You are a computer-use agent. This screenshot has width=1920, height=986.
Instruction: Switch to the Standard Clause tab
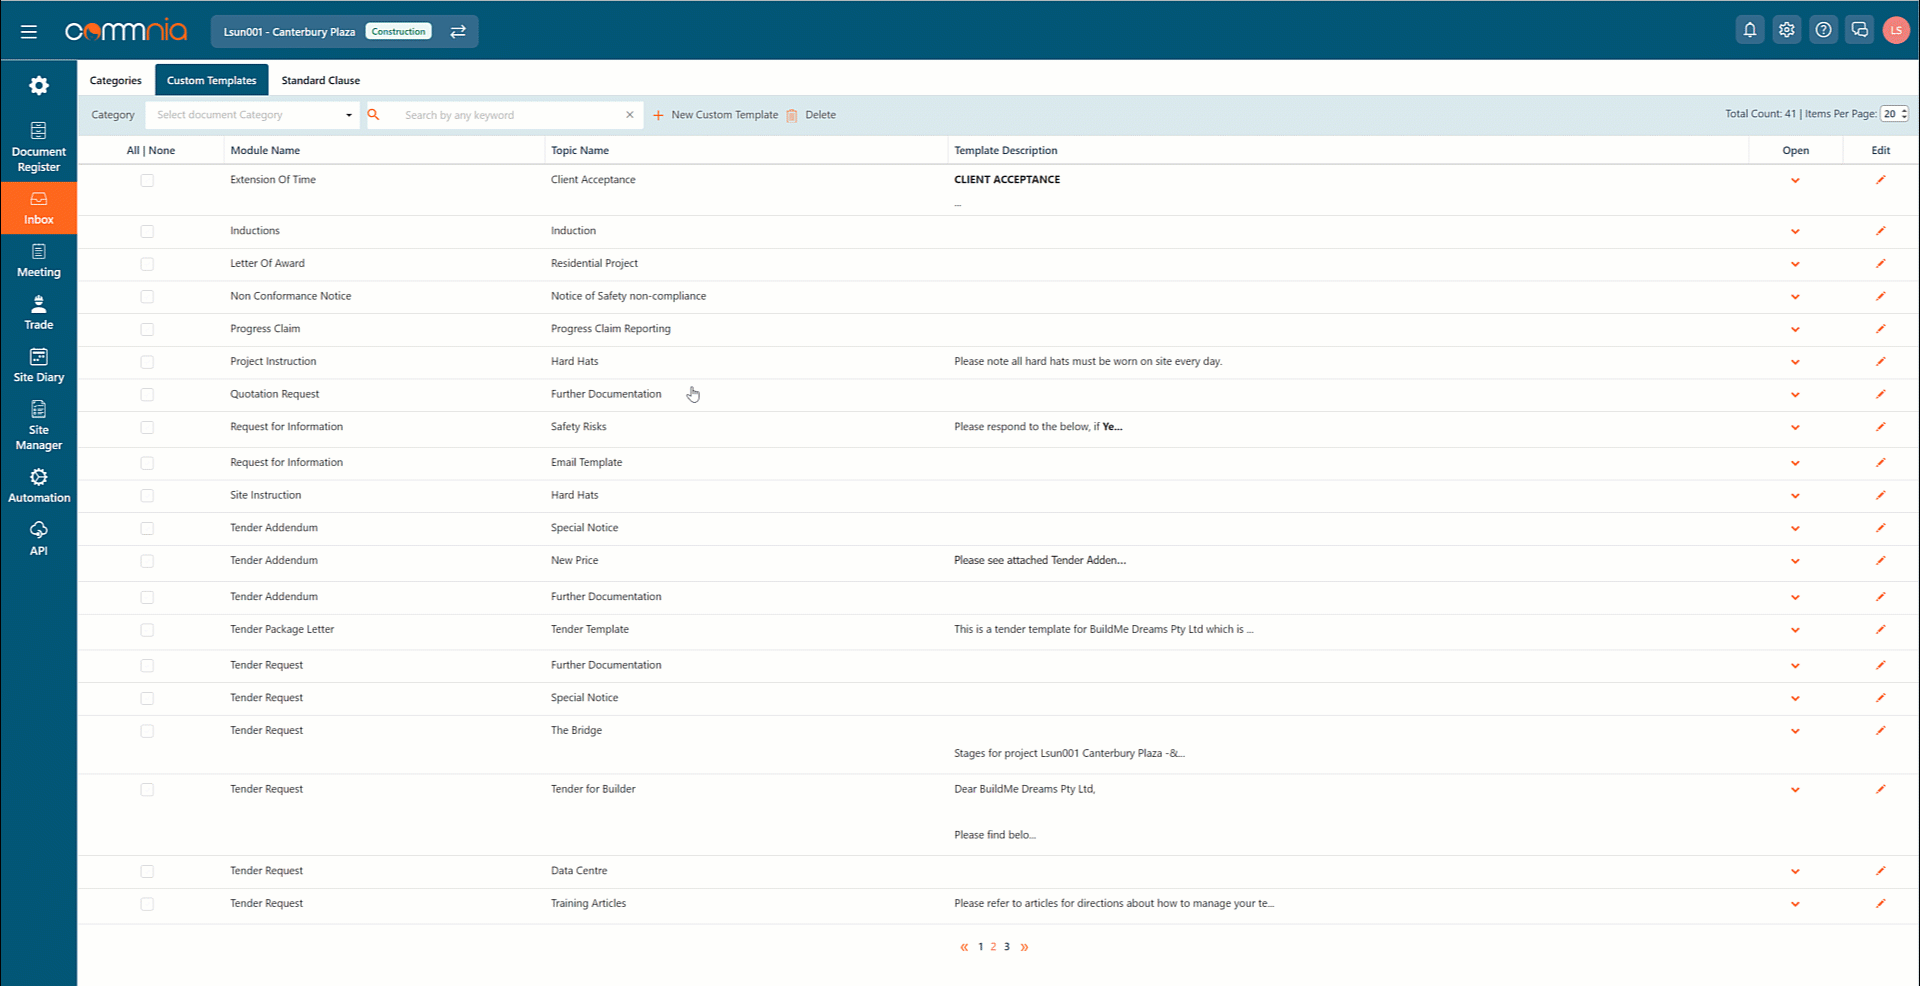tap(321, 80)
